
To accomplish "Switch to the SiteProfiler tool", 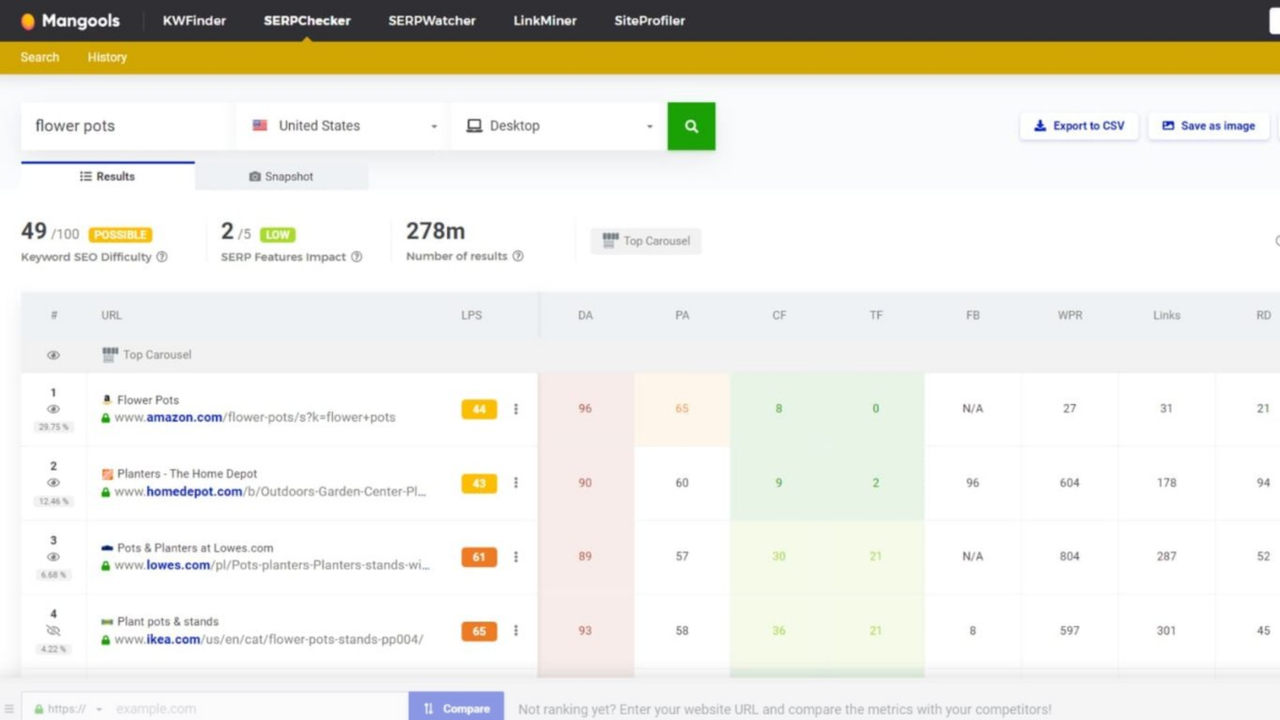I will pos(650,20).
